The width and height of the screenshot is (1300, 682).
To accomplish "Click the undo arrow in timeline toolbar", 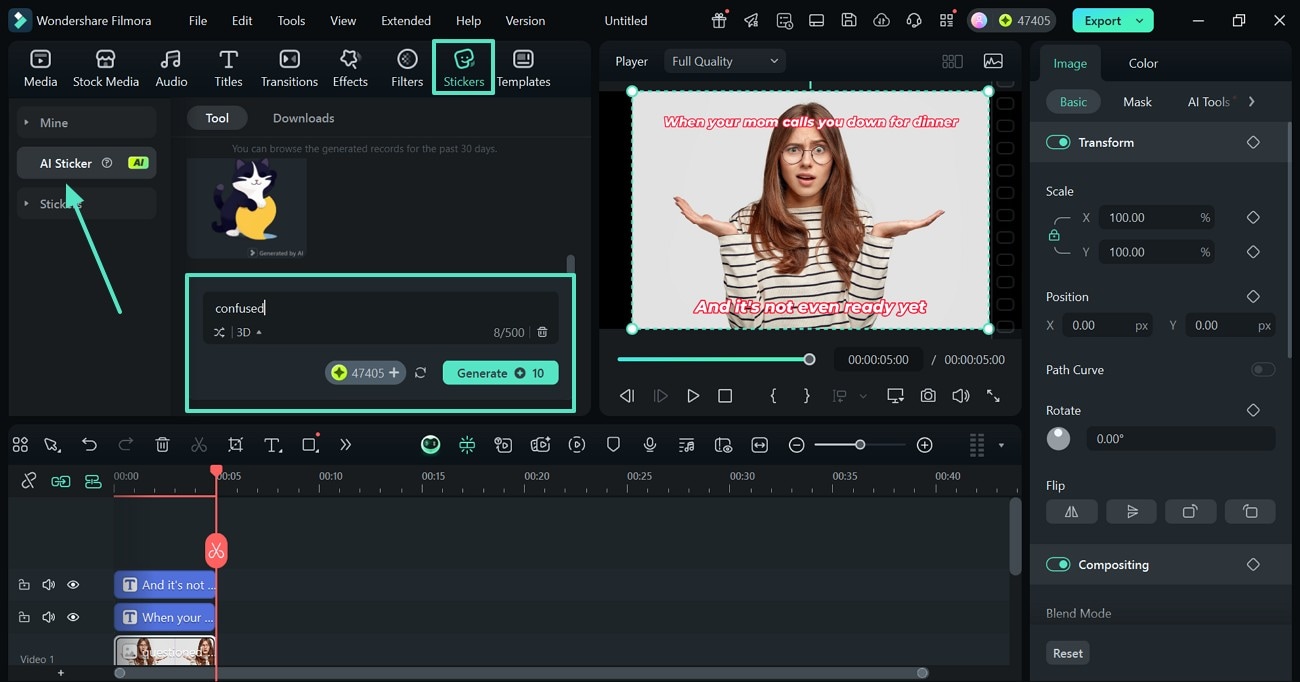I will tap(89, 445).
